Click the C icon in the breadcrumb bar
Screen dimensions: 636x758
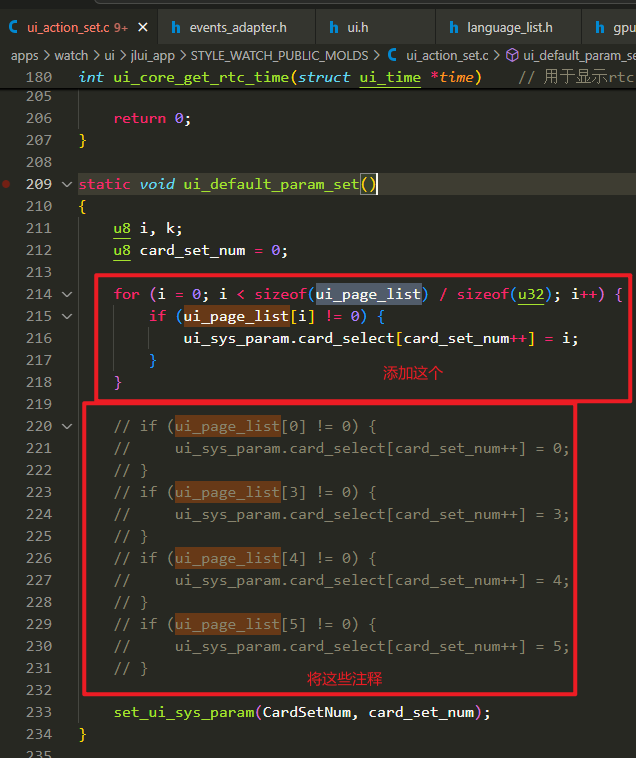coord(392,55)
